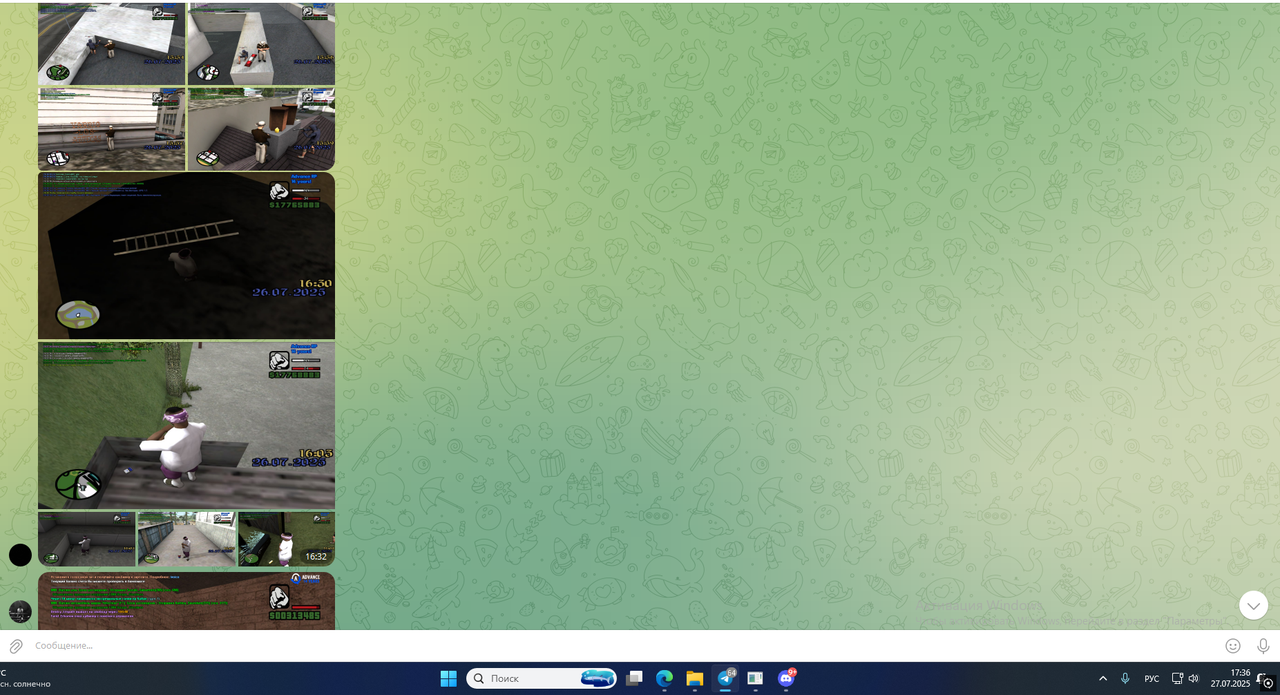1280x695 pixels.
Task: Open the Windows Start menu
Action: pos(448,678)
